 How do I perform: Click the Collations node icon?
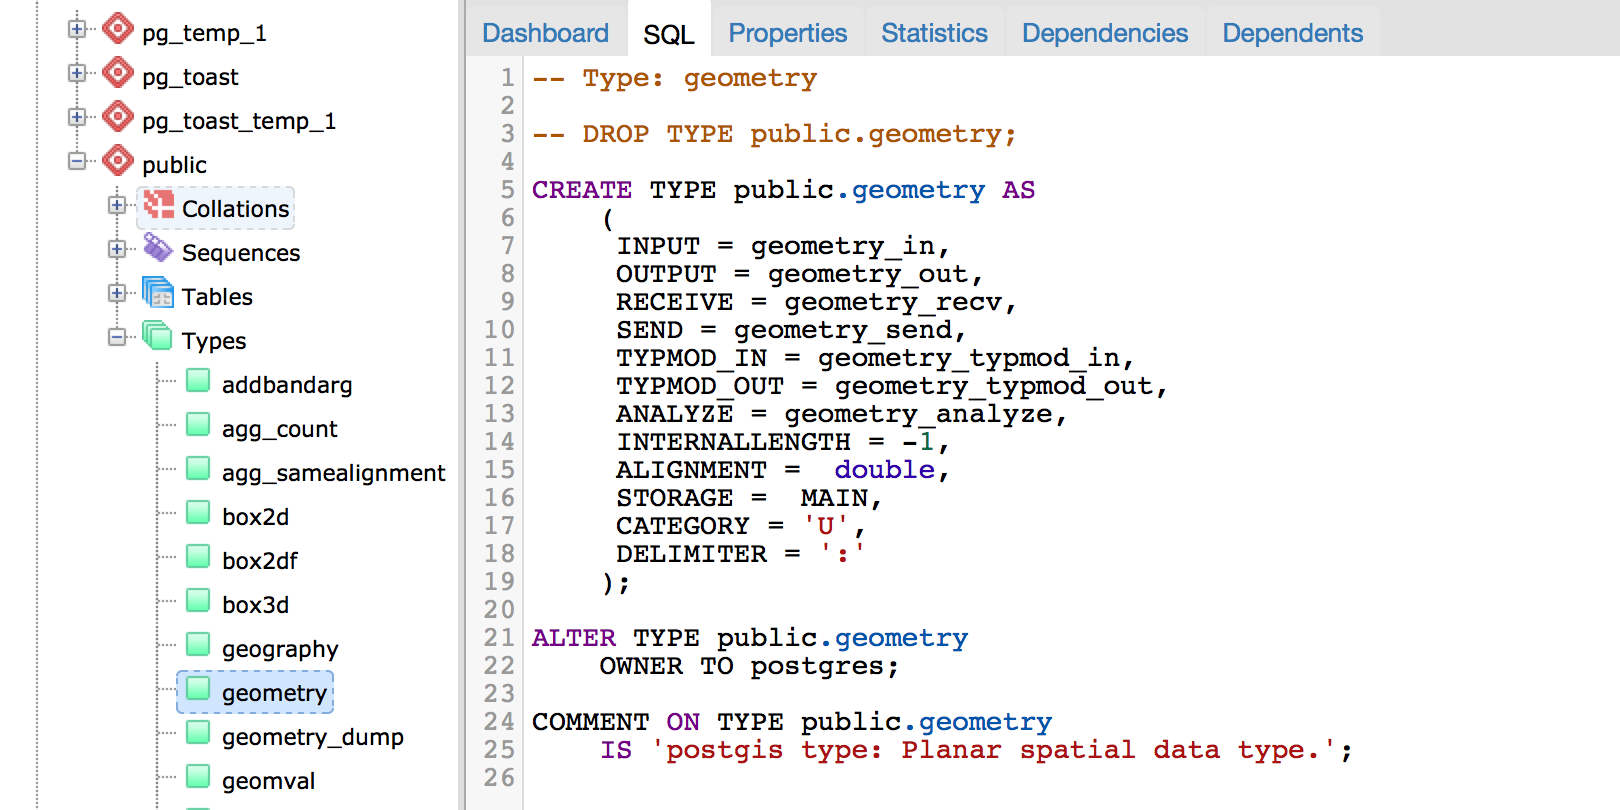[x=158, y=205]
